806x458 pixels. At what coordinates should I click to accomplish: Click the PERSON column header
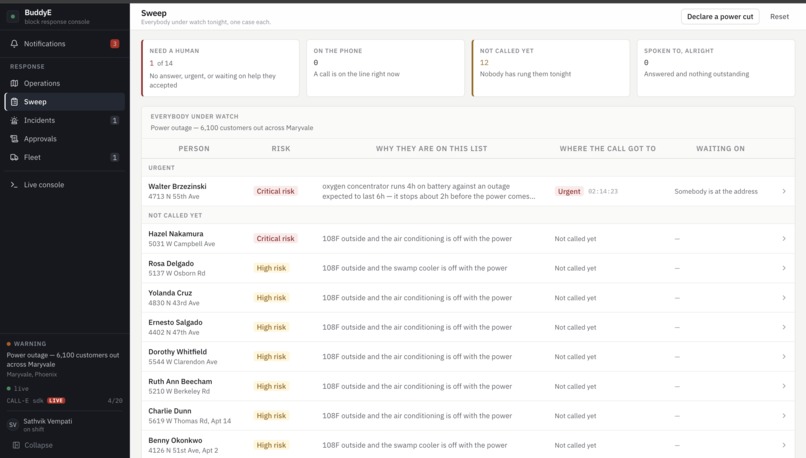point(194,149)
